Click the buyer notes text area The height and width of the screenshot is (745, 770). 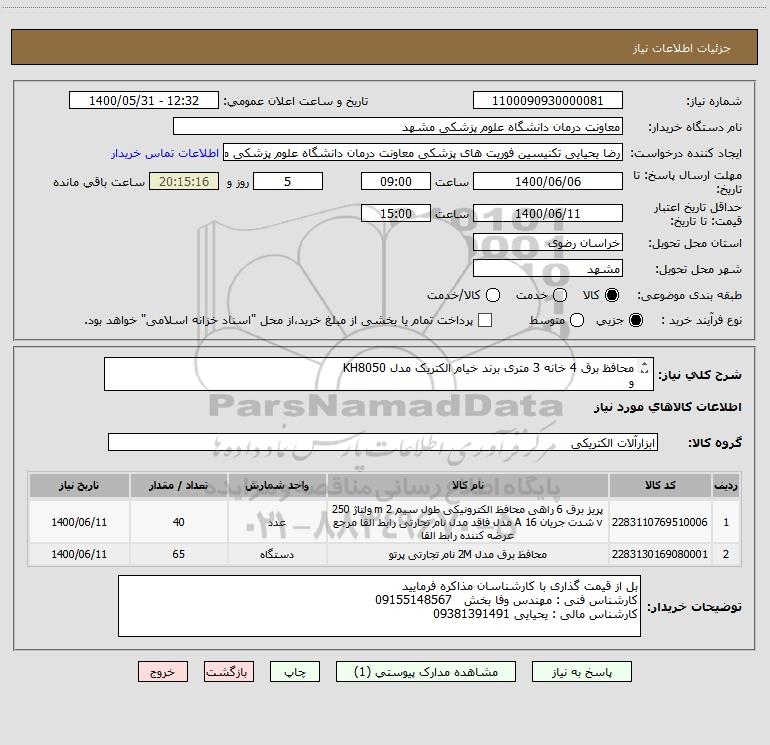(379, 606)
